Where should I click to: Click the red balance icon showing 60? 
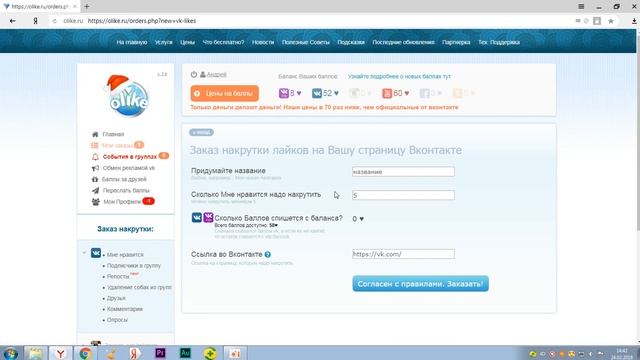point(387,93)
